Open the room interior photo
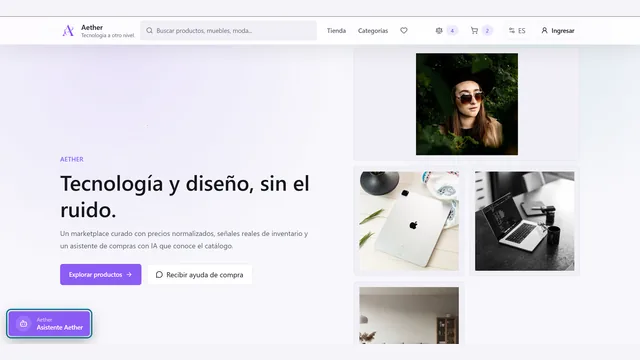The image size is (640, 360). pos(409,315)
